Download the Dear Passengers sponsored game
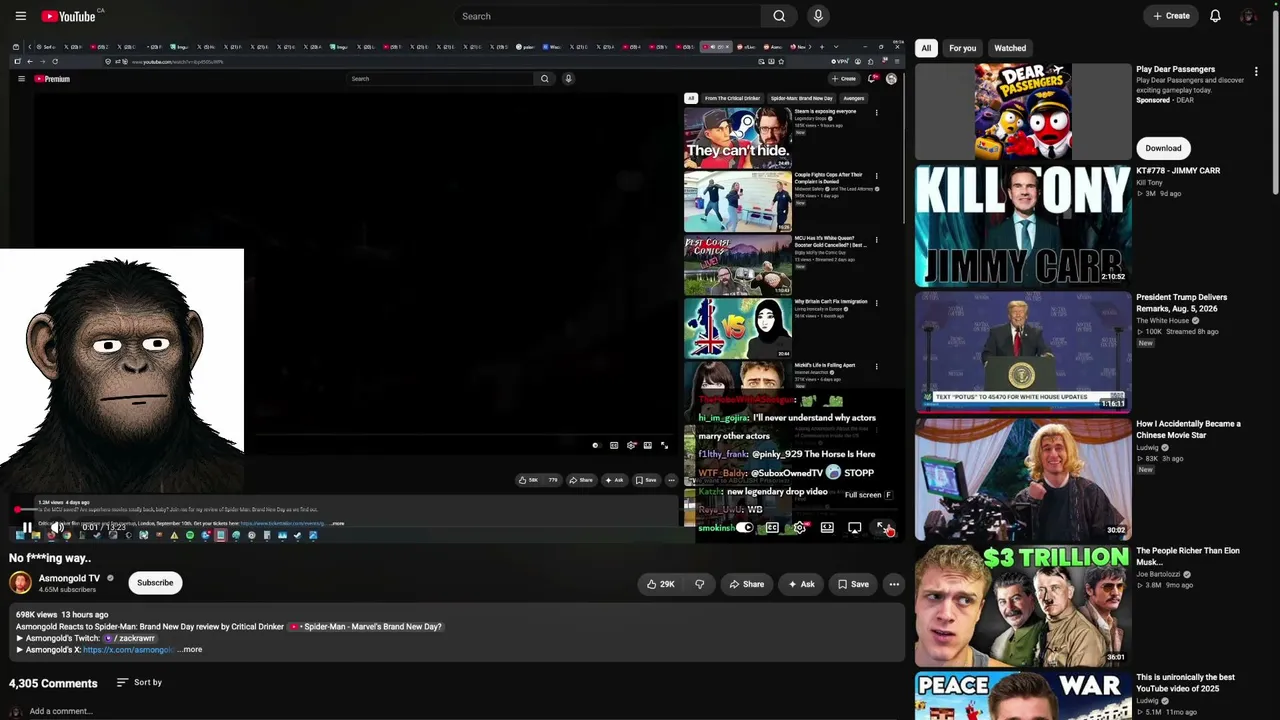 (x=1163, y=148)
